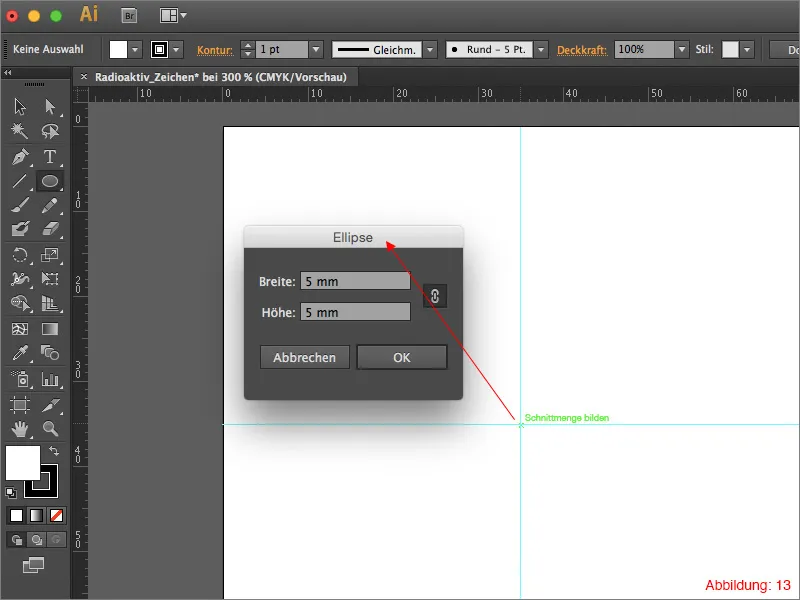The image size is (800, 600).
Task: Enable Draw Behind mode
Action: 36,540
